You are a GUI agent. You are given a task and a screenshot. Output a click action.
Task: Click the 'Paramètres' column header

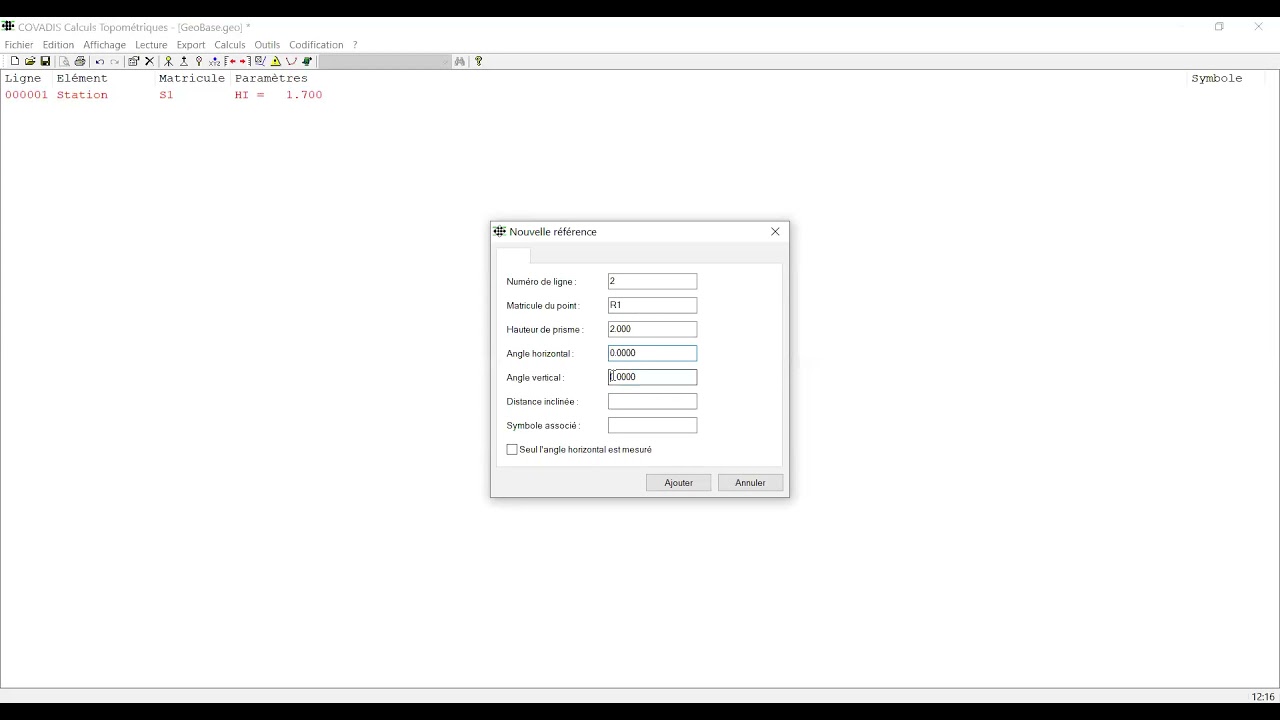tap(271, 78)
